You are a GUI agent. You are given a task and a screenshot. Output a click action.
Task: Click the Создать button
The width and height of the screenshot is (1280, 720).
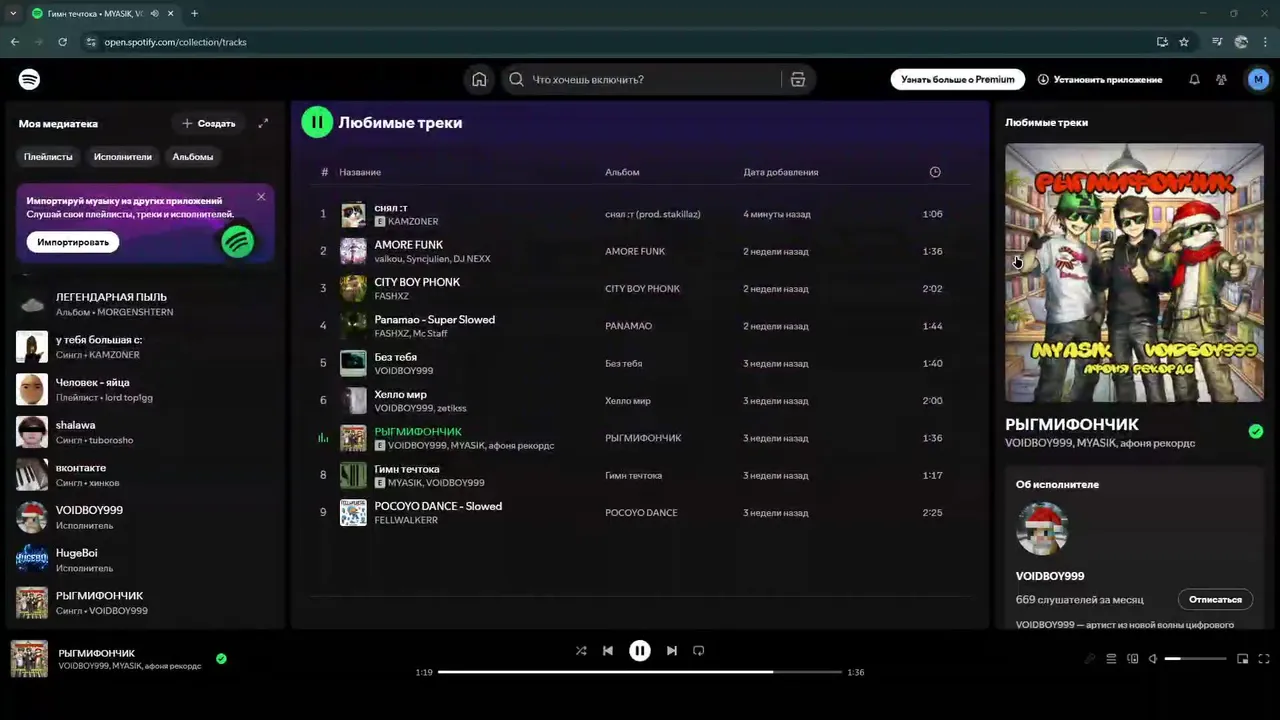[208, 123]
